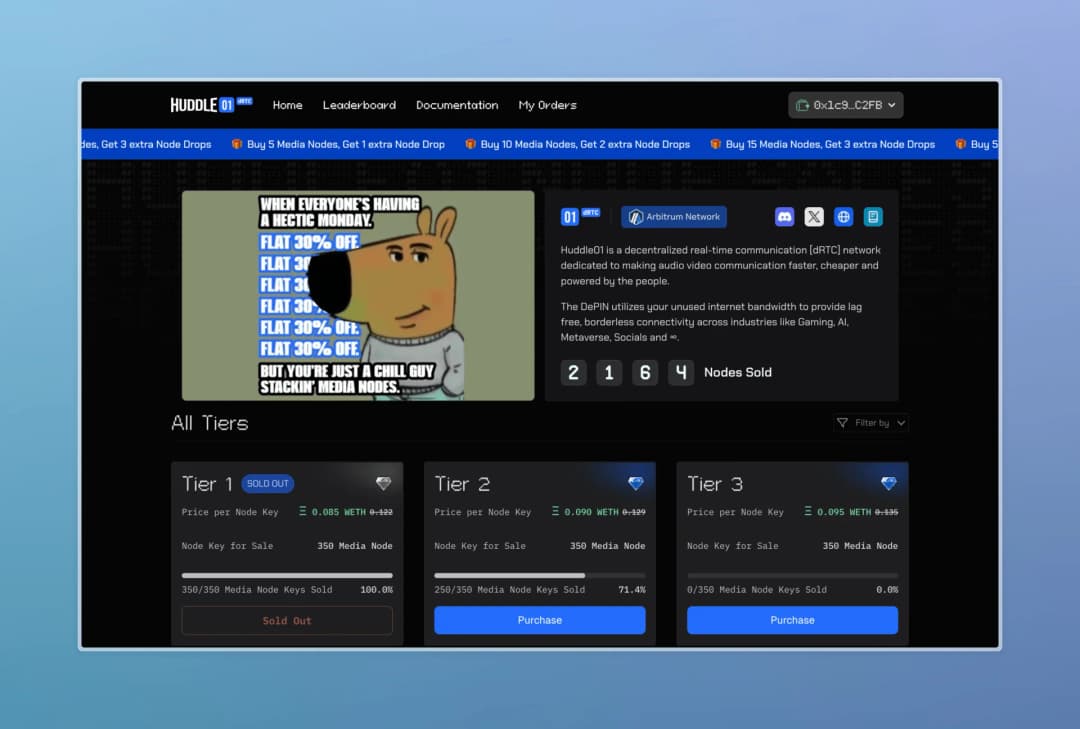Click the Tier 2 sales progress bar

pyautogui.click(x=539, y=575)
